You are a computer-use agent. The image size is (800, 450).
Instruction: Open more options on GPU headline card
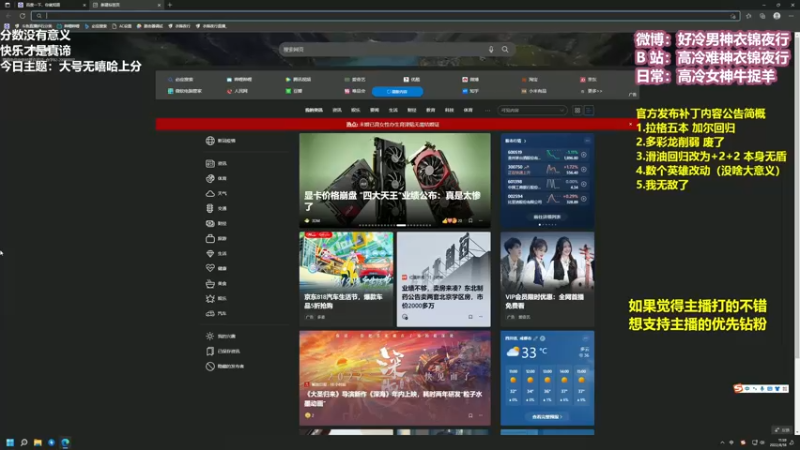480,221
